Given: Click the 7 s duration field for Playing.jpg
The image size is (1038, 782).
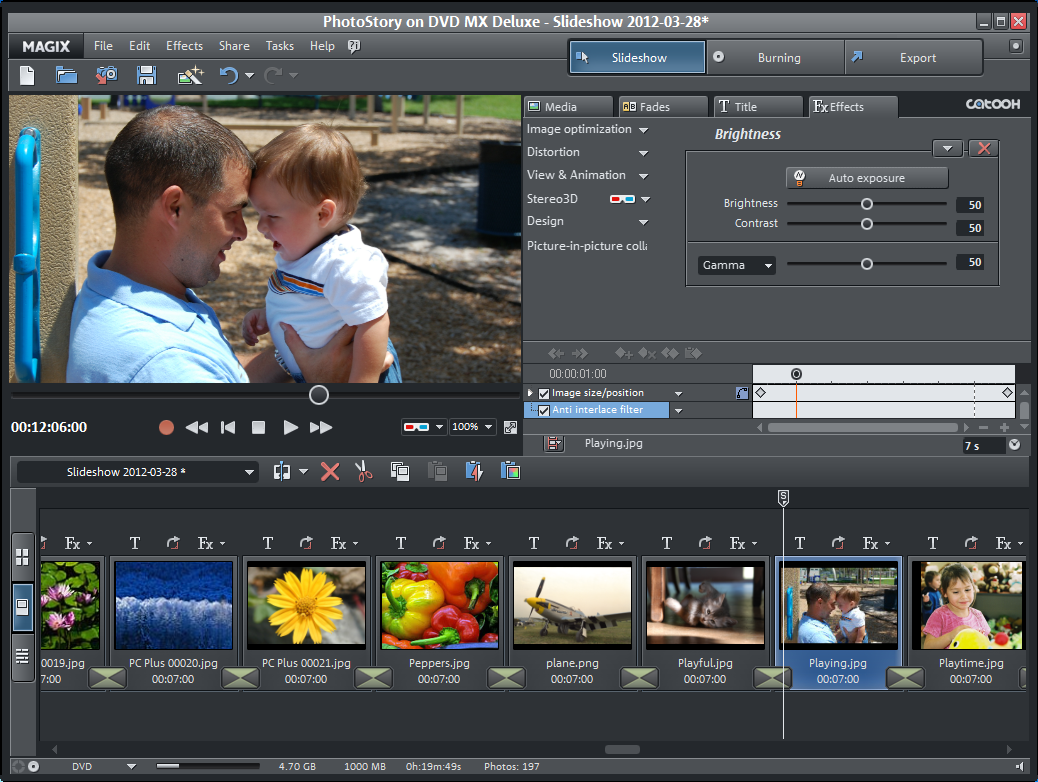Looking at the screenshot, I should [x=983, y=446].
